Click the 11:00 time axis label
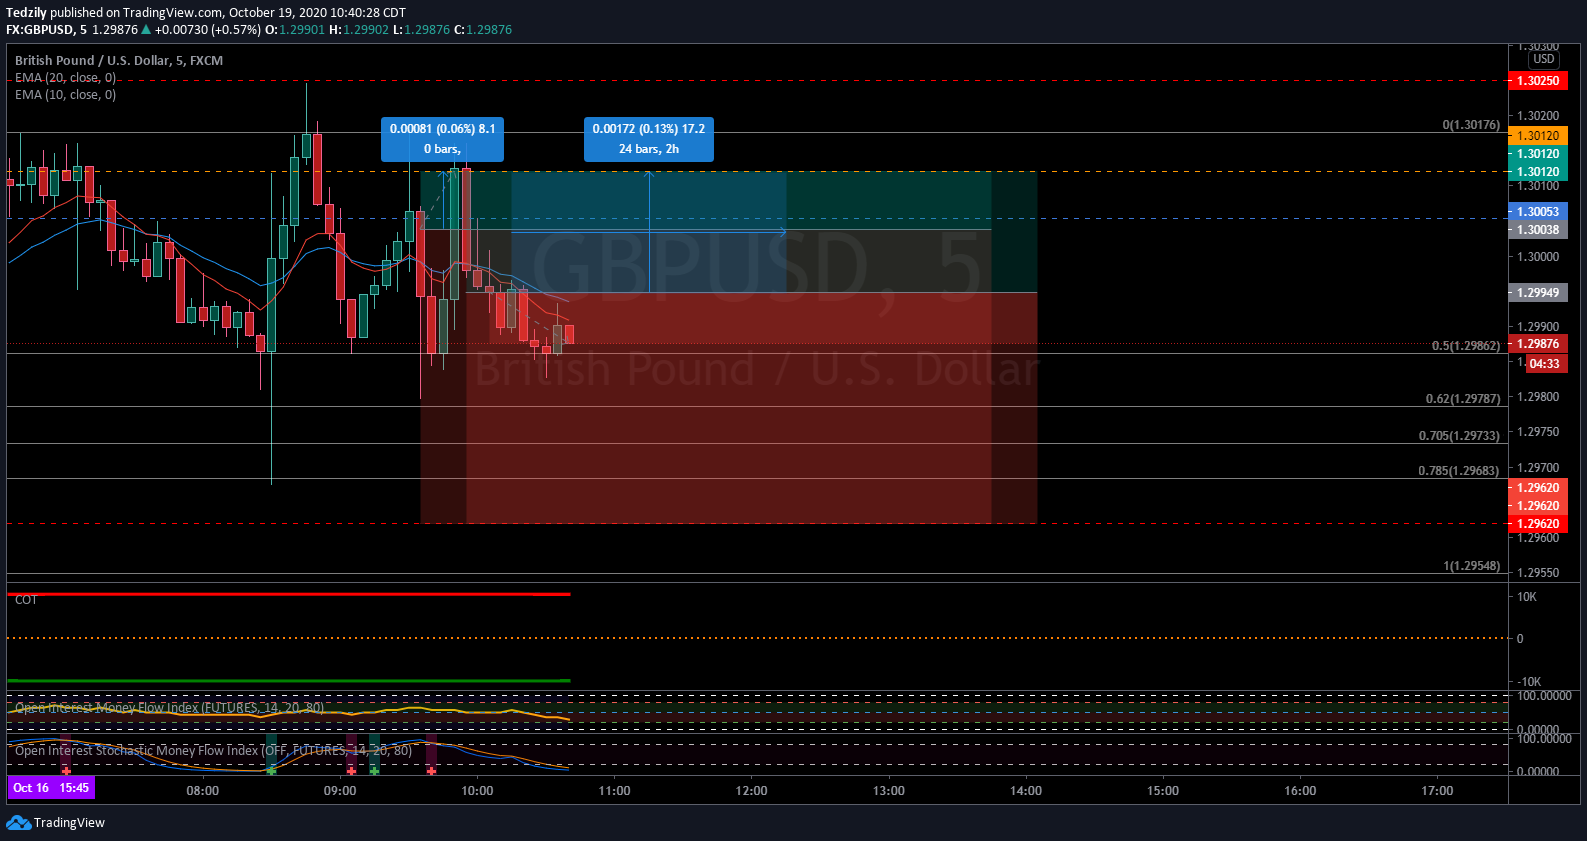Viewport: 1587px width, 841px height. pyautogui.click(x=614, y=791)
